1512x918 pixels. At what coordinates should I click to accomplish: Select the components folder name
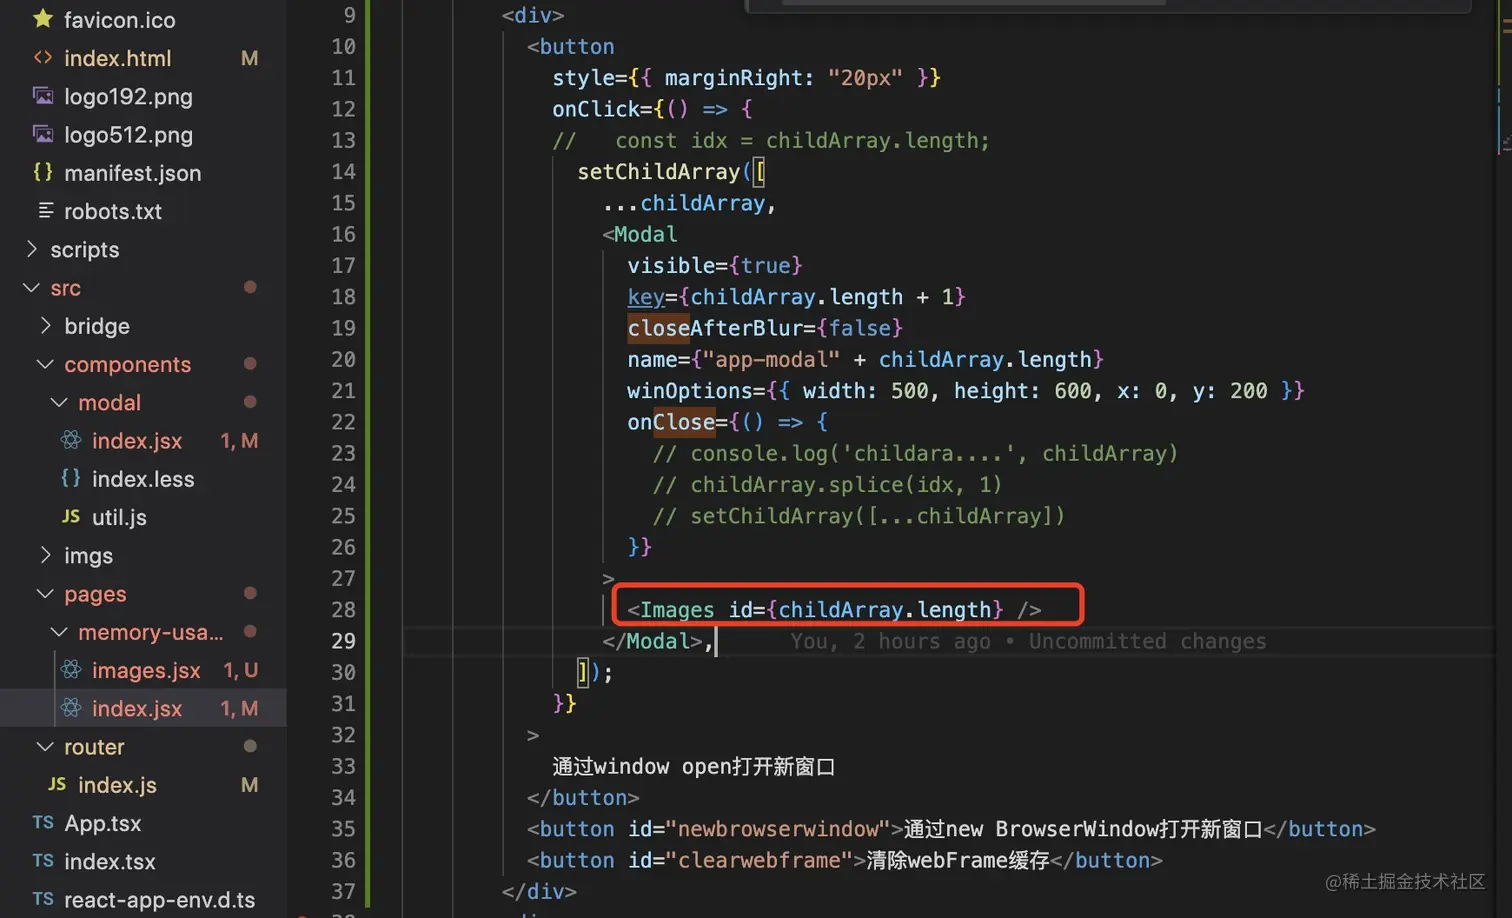pyautogui.click(x=128, y=365)
